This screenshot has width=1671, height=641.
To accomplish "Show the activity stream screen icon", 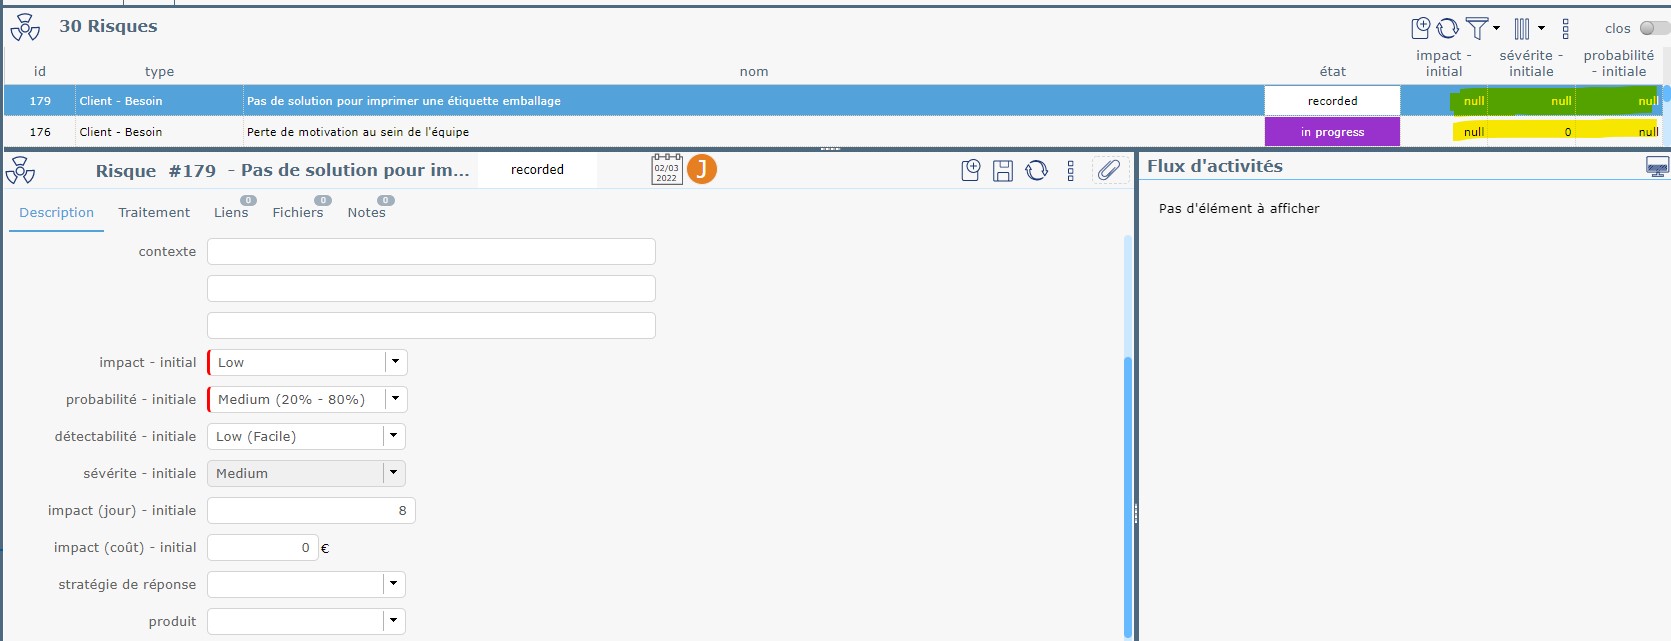I will coord(1657,167).
